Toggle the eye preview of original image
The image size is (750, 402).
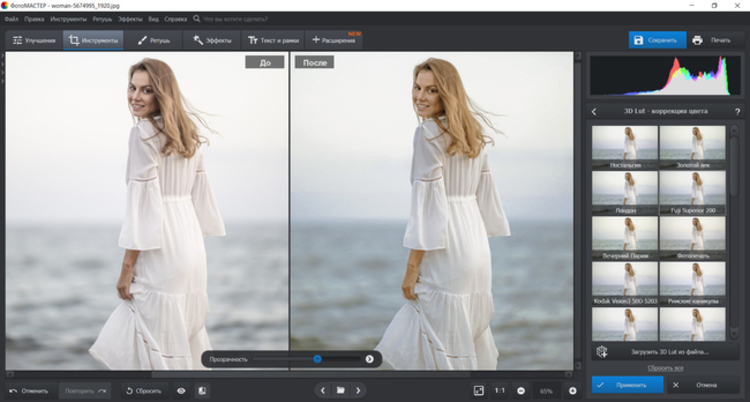coord(181,390)
